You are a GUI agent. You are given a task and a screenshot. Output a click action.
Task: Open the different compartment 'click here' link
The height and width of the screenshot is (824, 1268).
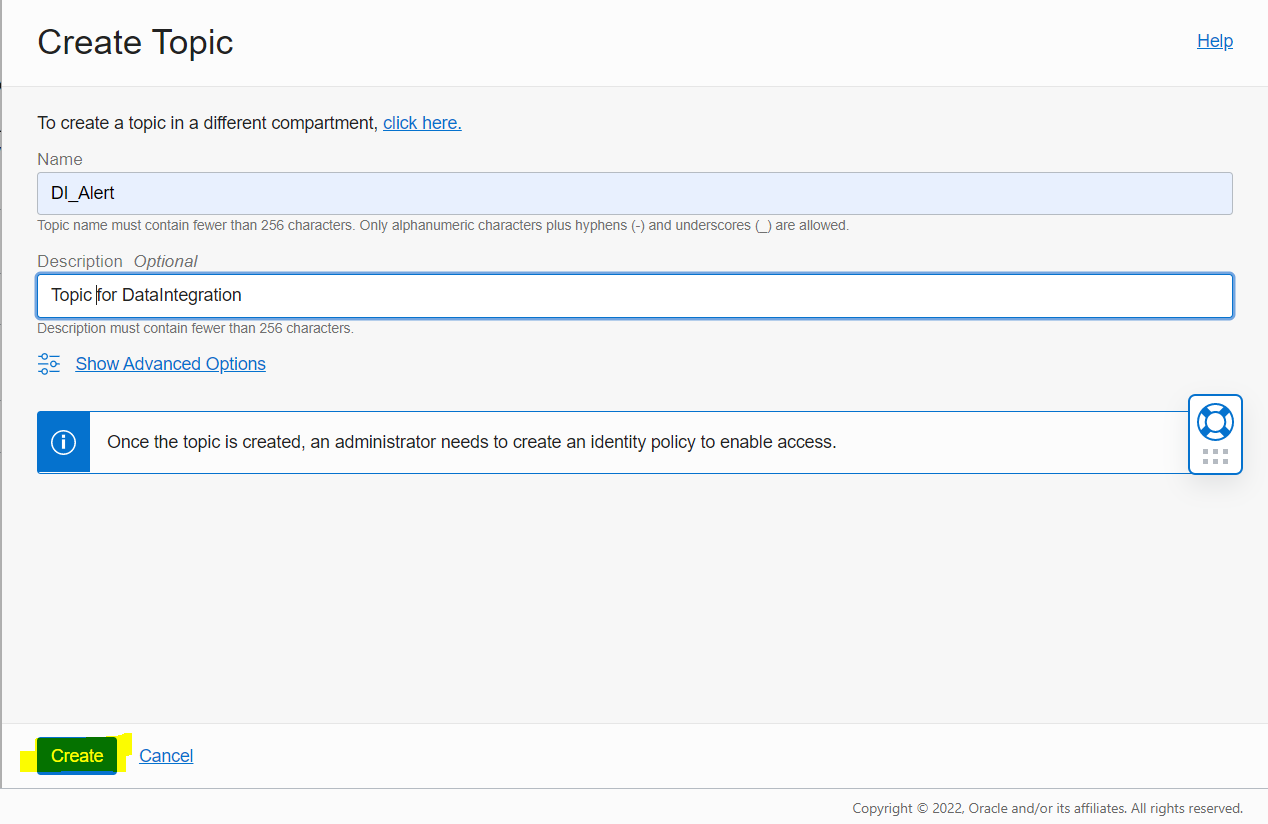pyautogui.click(x=422, y=123)
